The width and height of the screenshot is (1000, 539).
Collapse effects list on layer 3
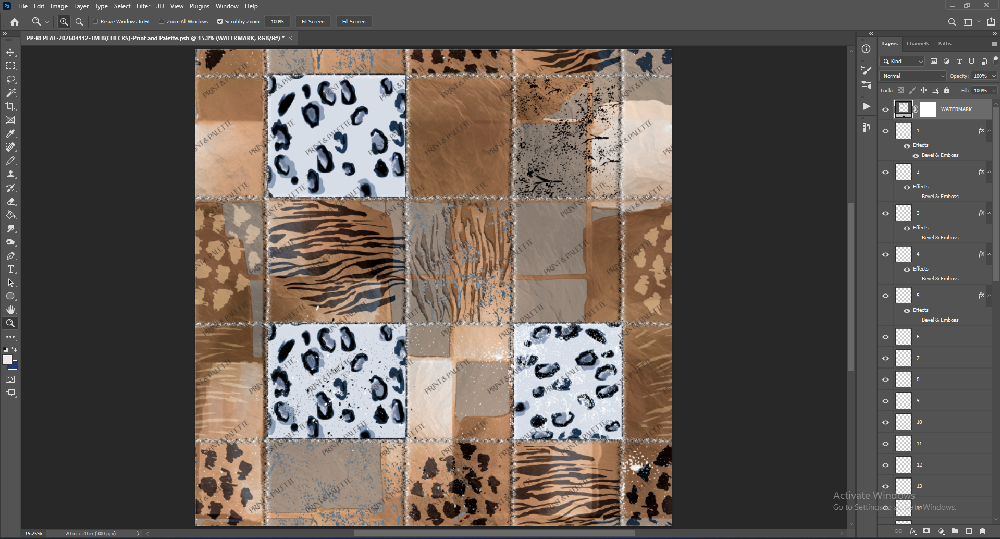tap(988, 213)
